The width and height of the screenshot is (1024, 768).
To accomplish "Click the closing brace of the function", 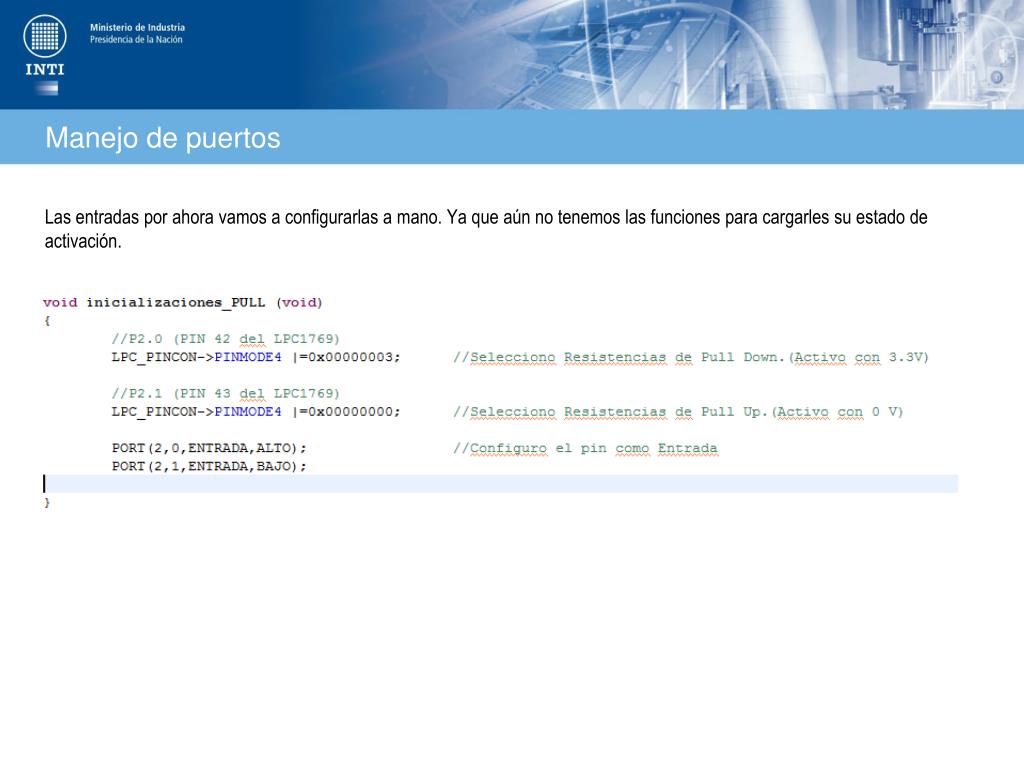I will (x=47, y=502).
